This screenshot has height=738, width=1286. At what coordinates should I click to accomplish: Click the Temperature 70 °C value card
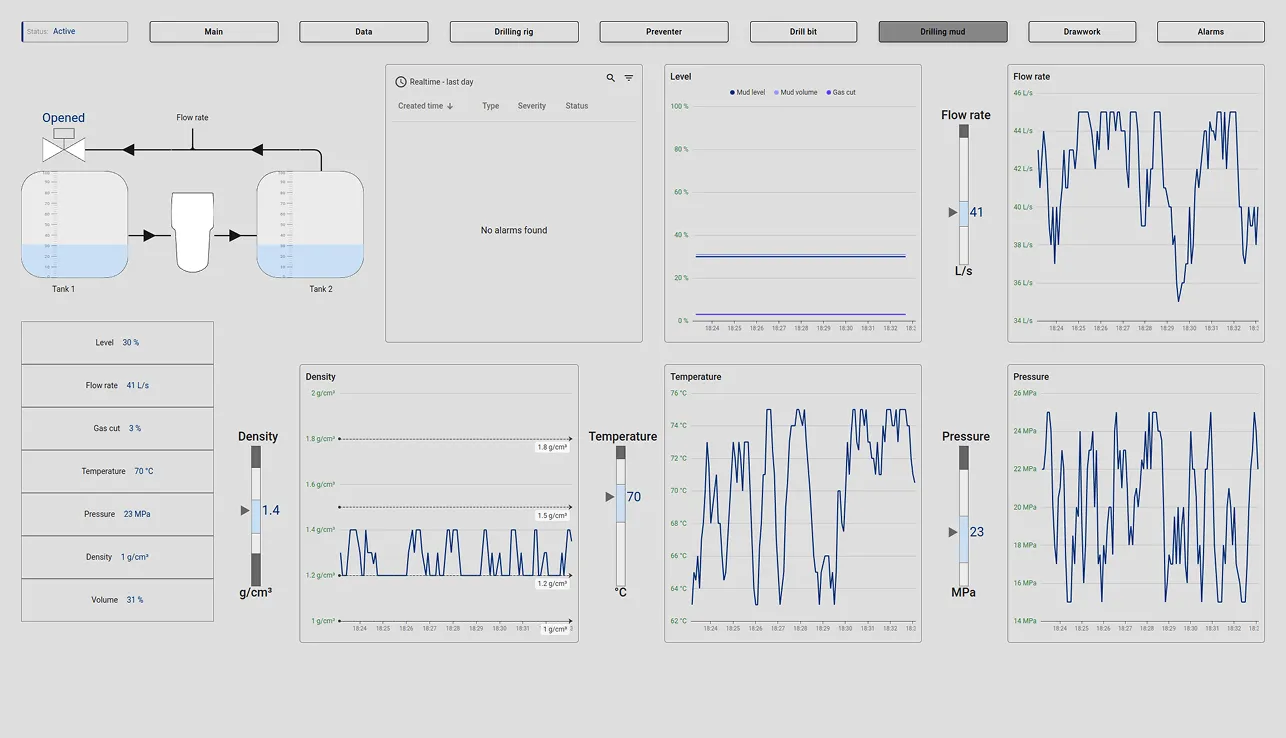point(117,471)
